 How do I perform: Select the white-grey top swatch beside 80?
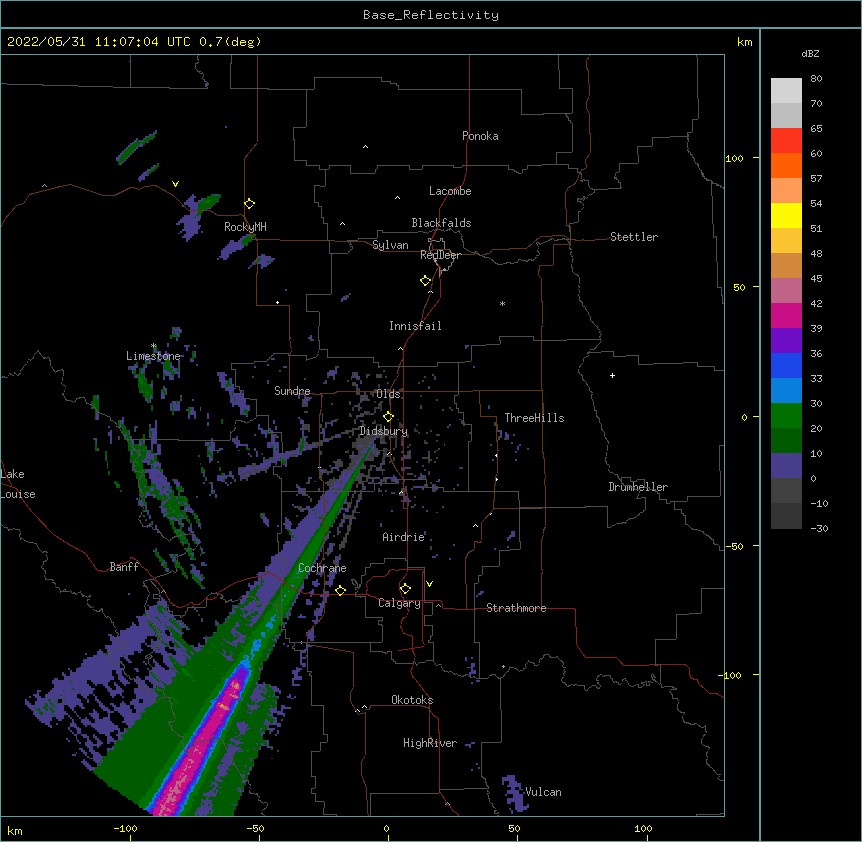(786, 90)
